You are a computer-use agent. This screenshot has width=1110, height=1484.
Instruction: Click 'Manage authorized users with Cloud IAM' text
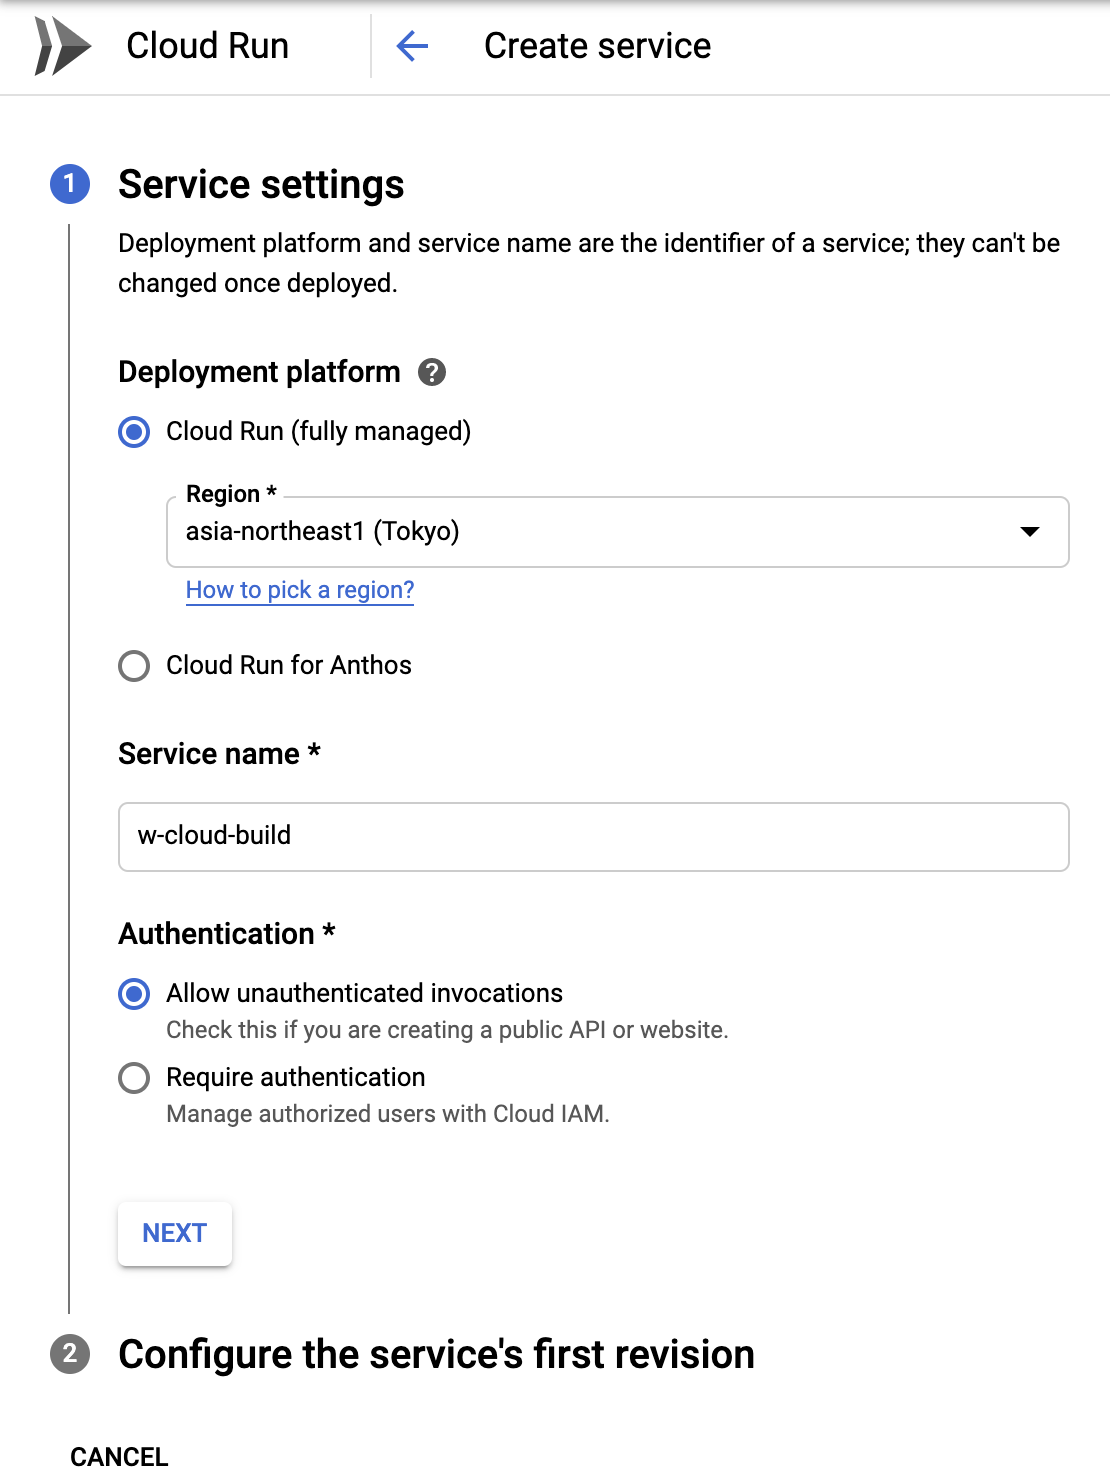(x=388, y=1114)
